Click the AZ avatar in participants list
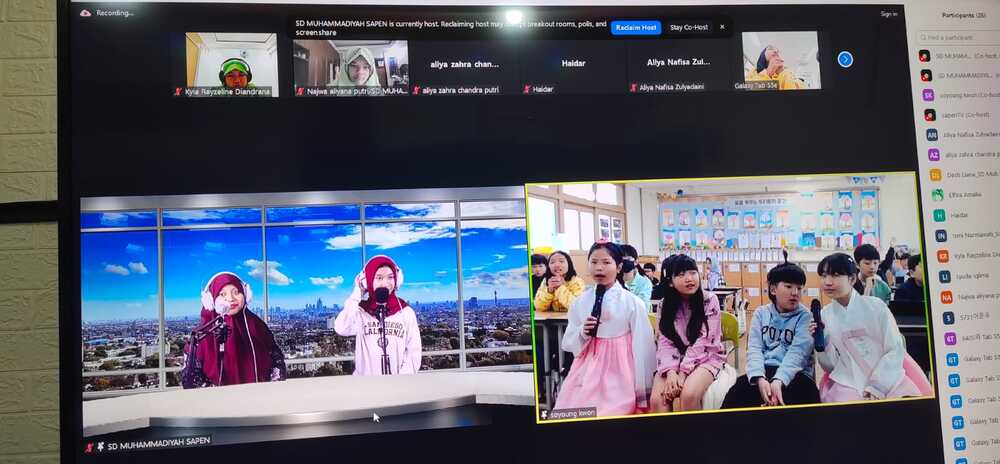The width and height of the screenshot is (1000, 464). (x=934, y=154)
